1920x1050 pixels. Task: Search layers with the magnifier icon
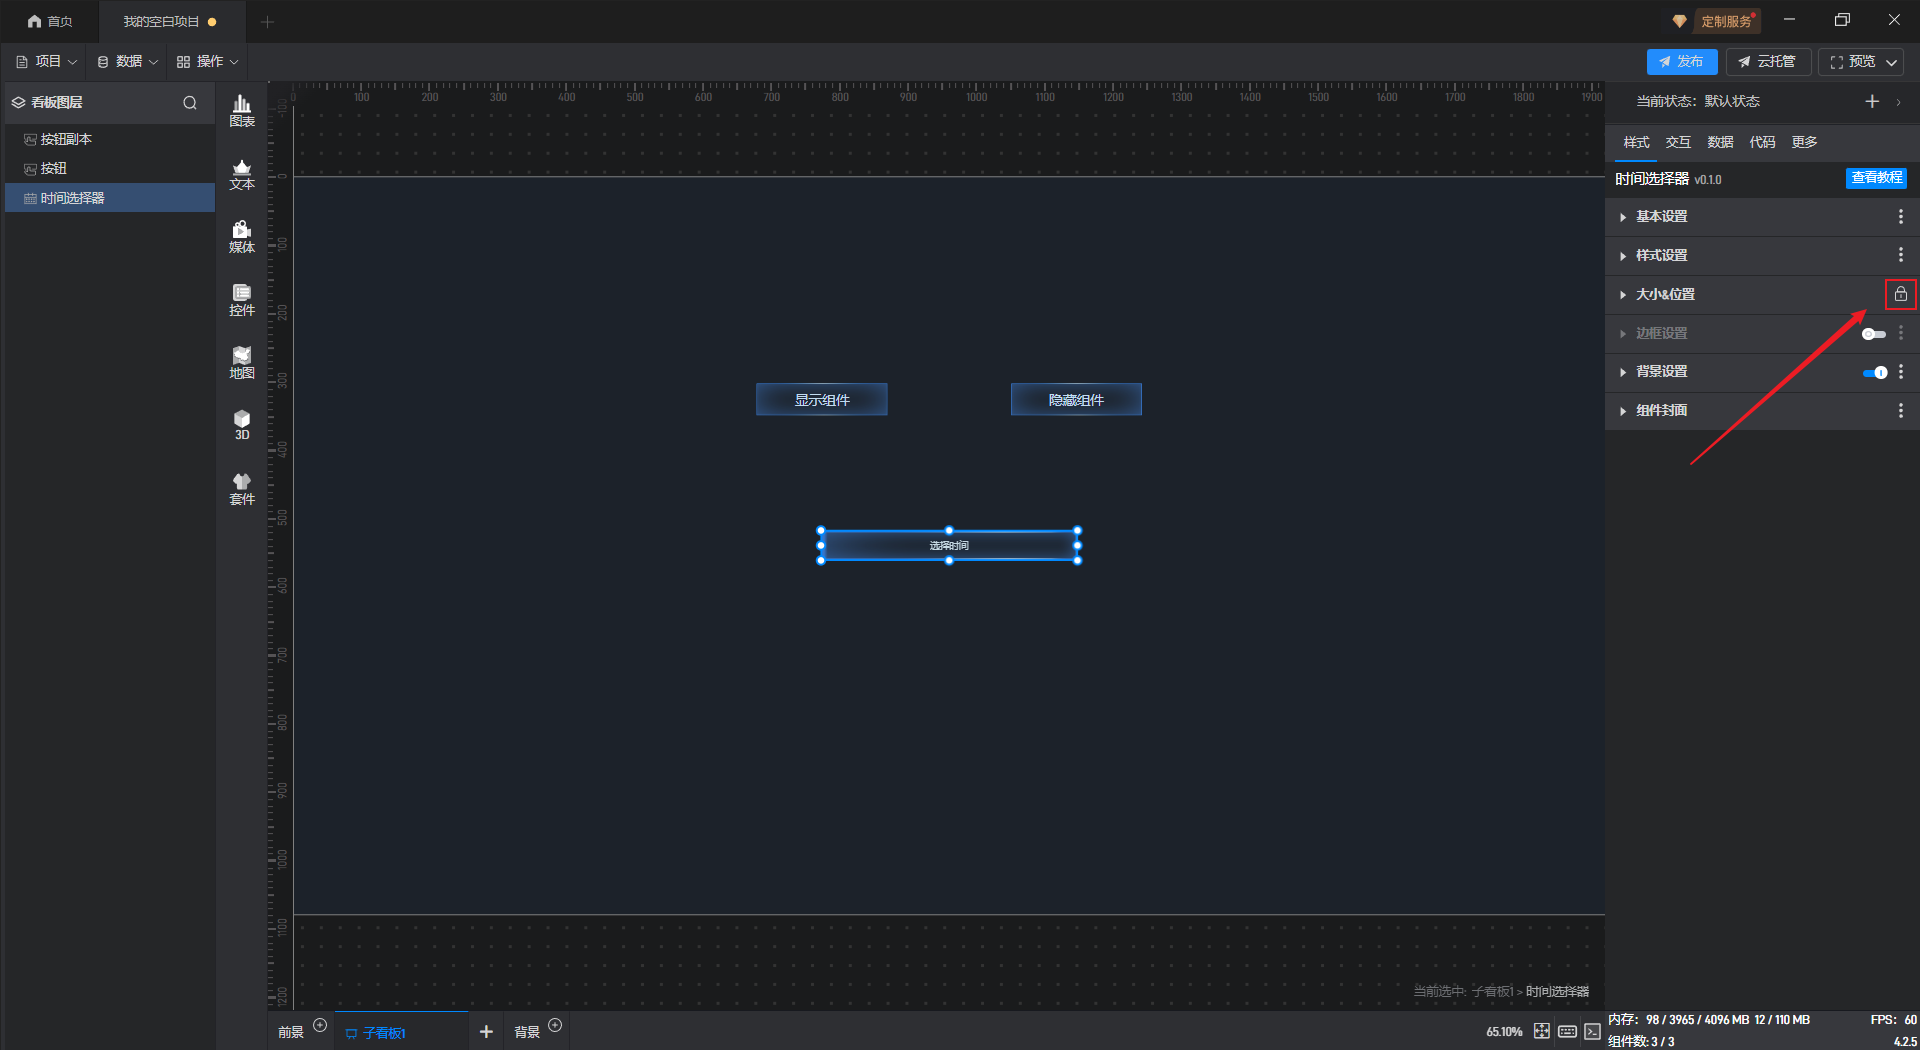(x=190, y=102)
